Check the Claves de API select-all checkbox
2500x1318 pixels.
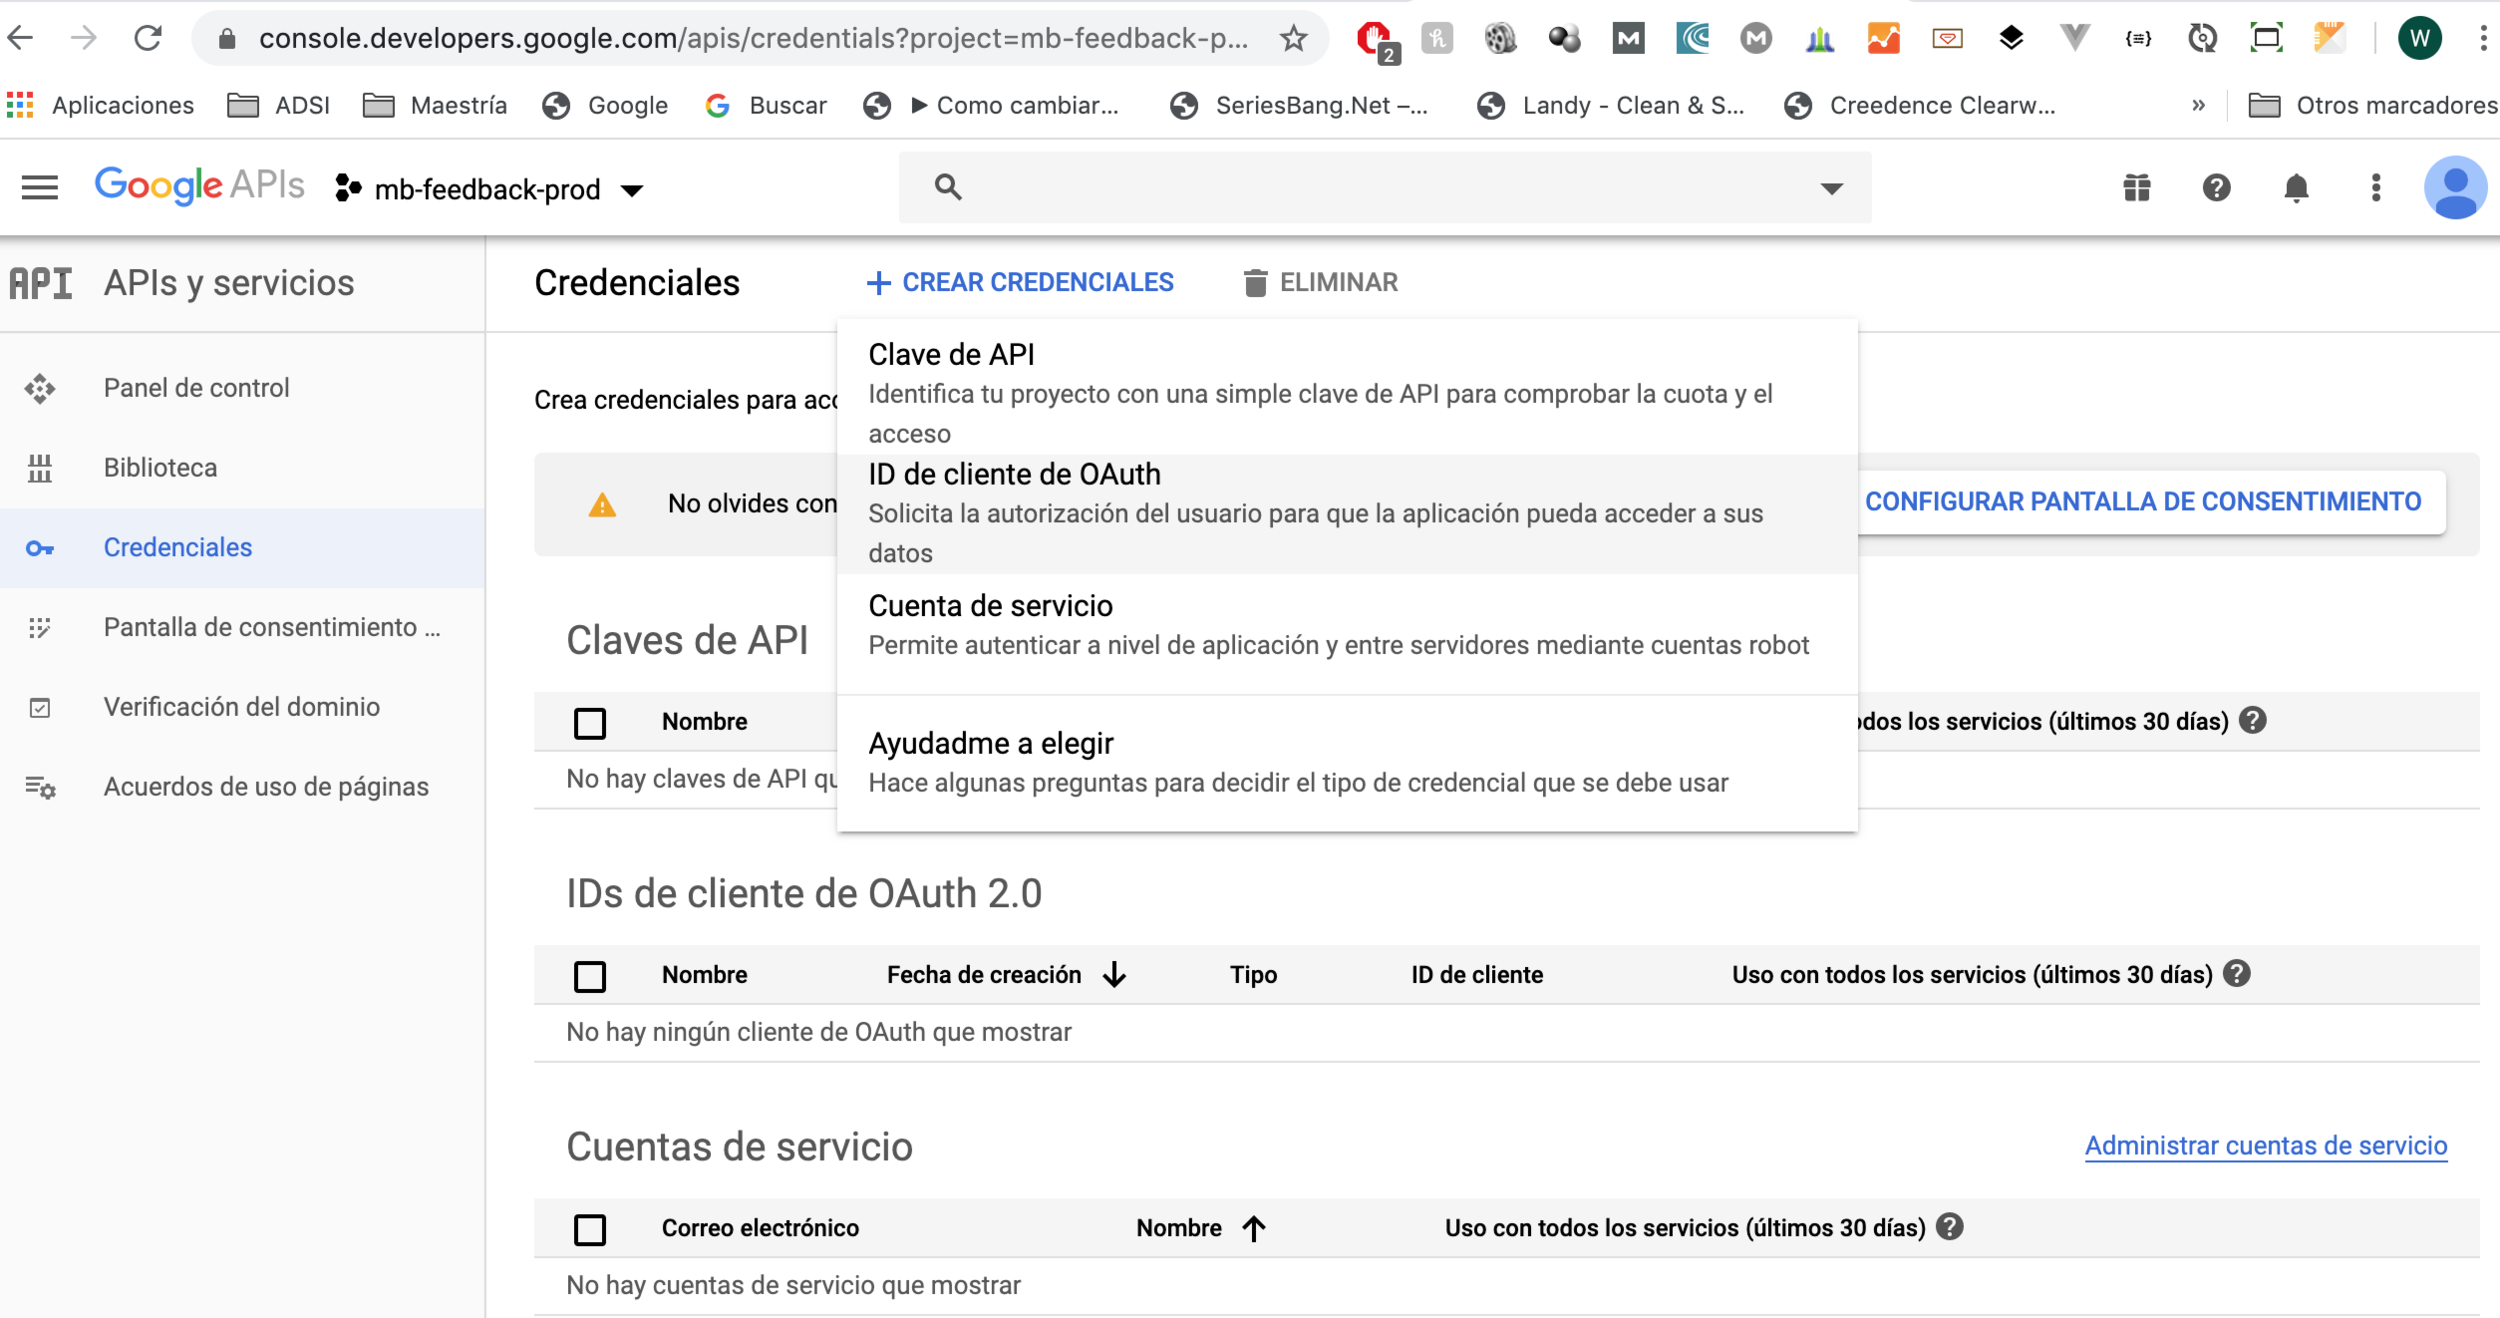[590, 722]
